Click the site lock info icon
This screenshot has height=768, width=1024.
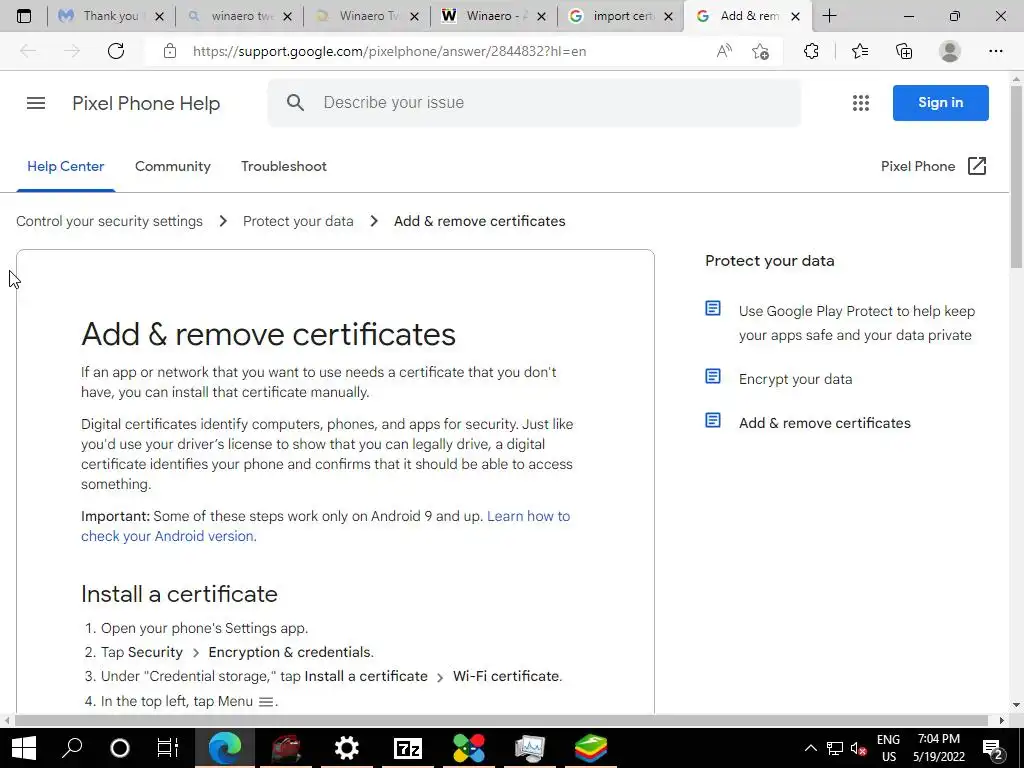tap(170, 51)
